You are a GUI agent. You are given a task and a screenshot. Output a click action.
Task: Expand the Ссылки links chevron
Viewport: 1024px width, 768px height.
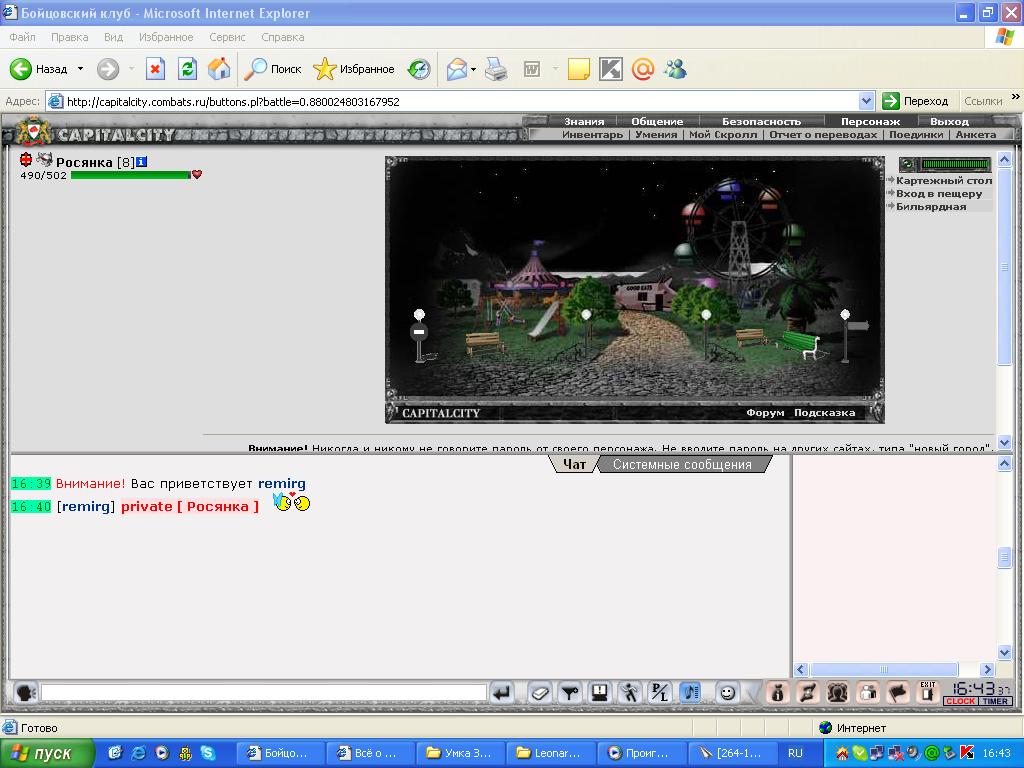[x=1016, y=97]
